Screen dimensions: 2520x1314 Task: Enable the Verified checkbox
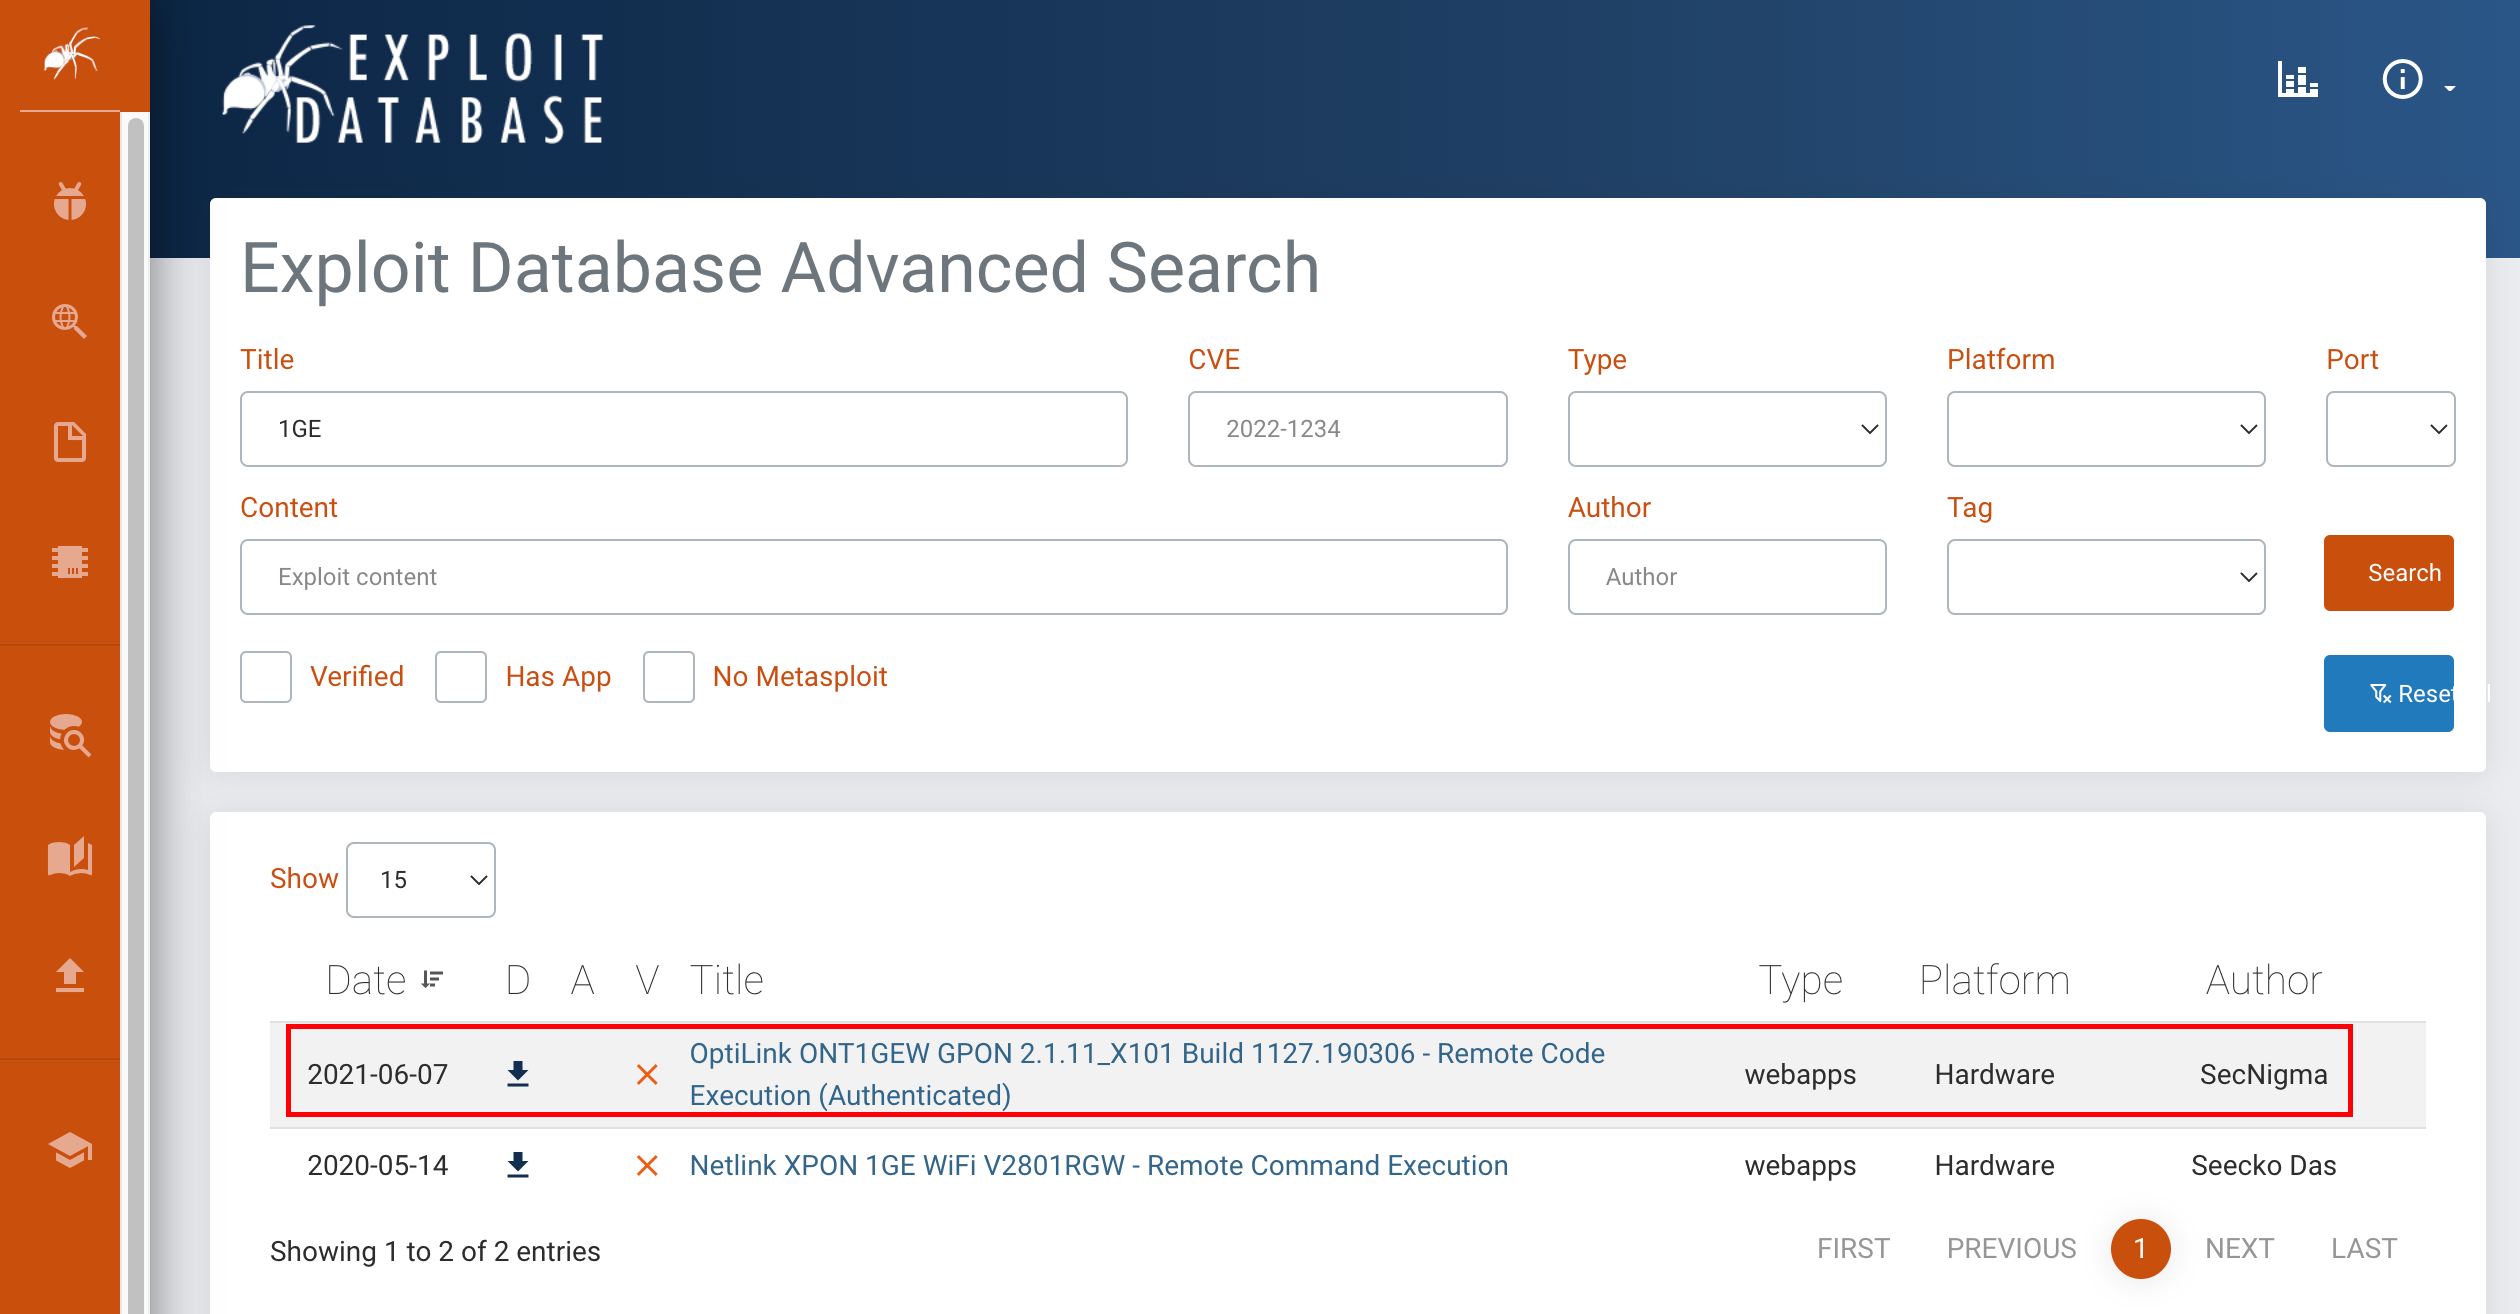click(x=266, y=677)
